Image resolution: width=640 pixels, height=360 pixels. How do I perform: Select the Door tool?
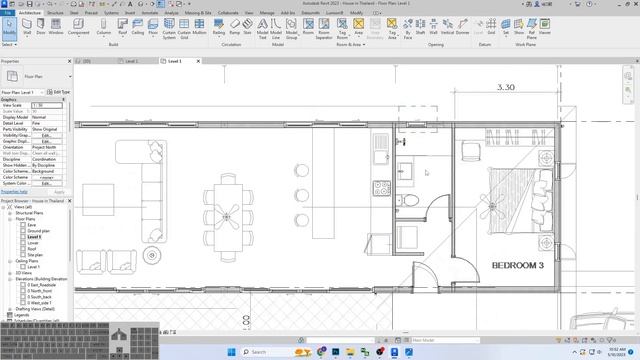(41, 27)
